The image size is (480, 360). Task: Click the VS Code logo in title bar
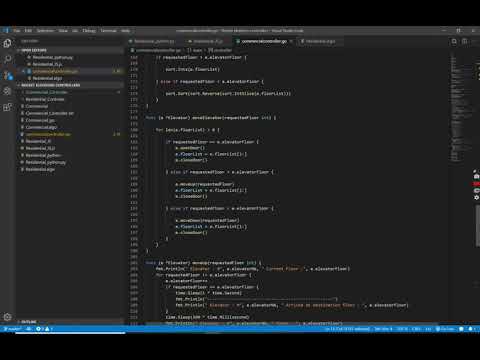pos(6,30)
